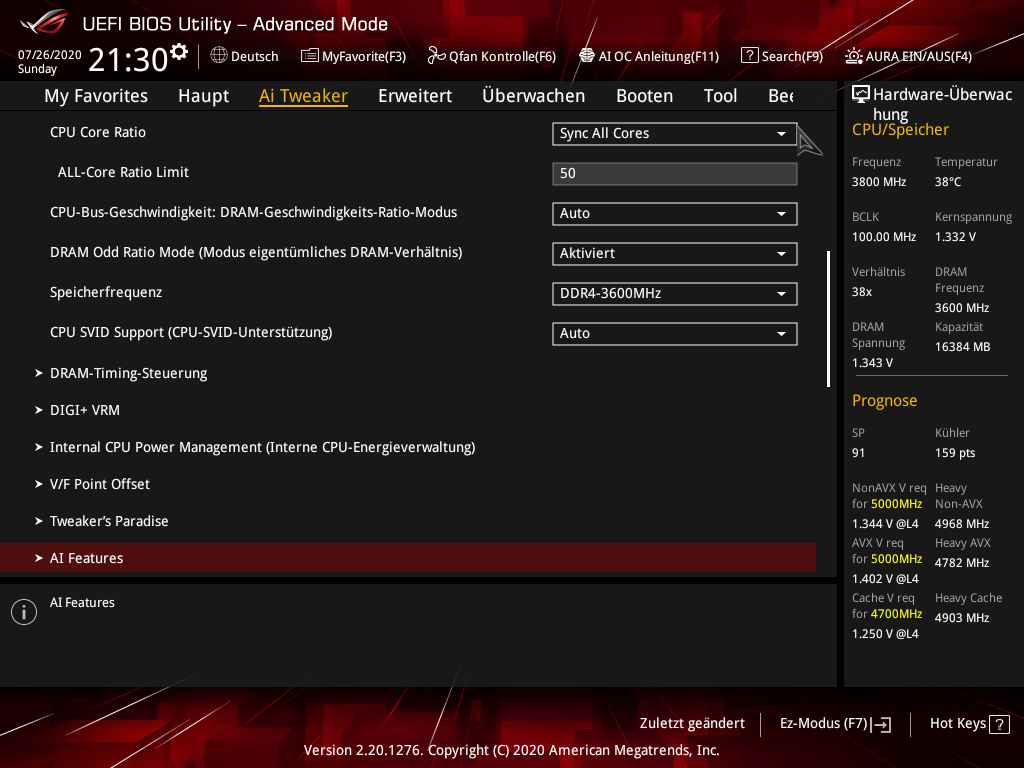Click the 159 pts Kühler value
The image size is (1024, 768).
point(955,453)
